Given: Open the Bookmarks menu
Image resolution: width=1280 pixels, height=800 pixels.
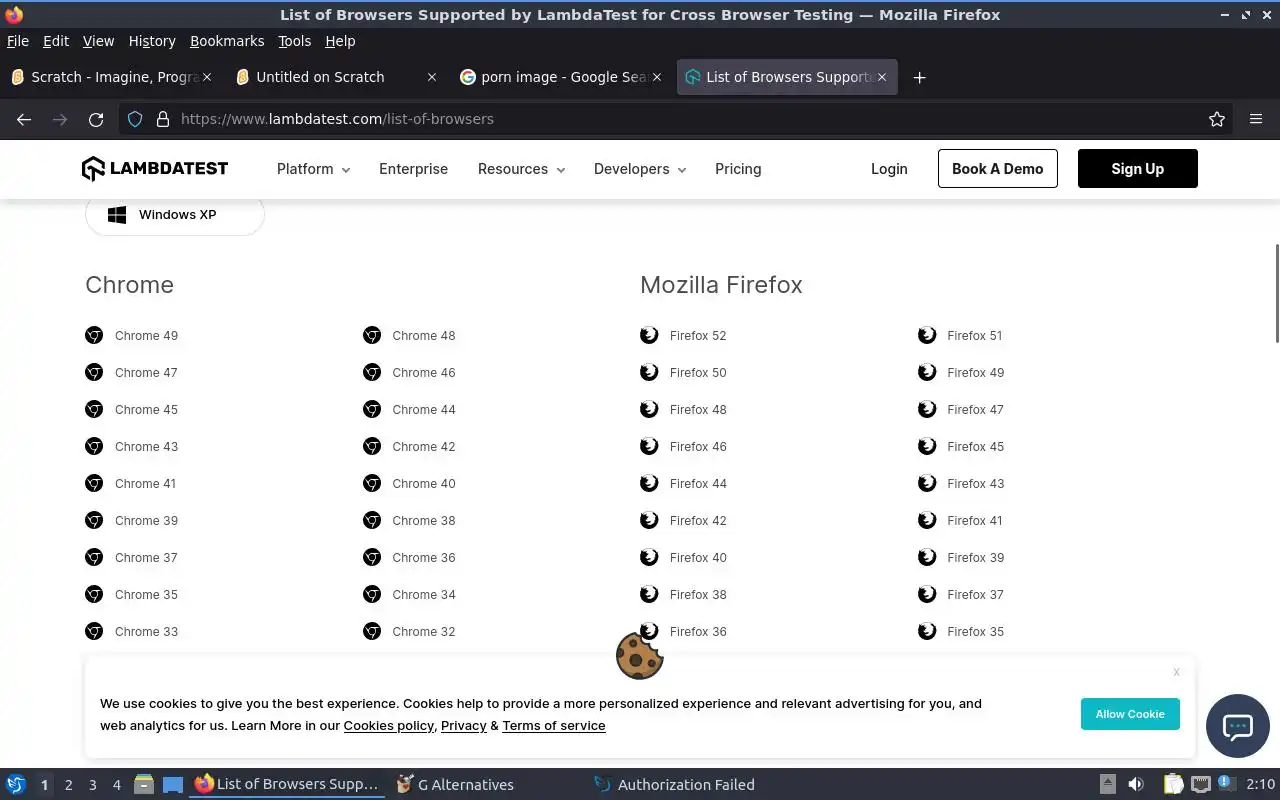Looking at the screenshot, I should click(227, 41).
